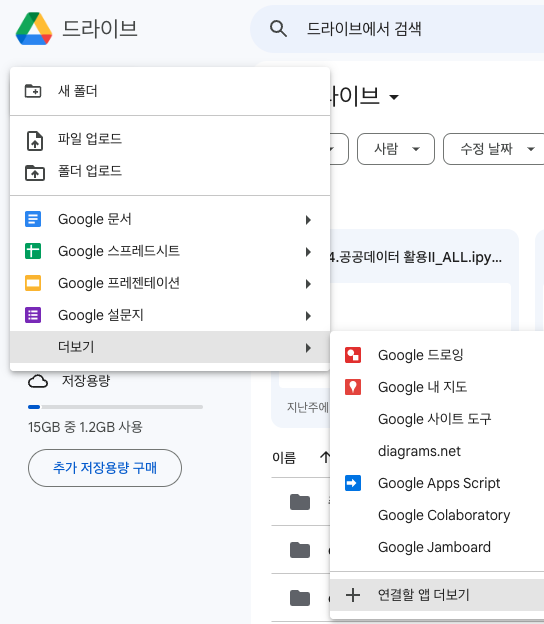Click the Google 문서 blue docs icon

click(x=33, y=219)
